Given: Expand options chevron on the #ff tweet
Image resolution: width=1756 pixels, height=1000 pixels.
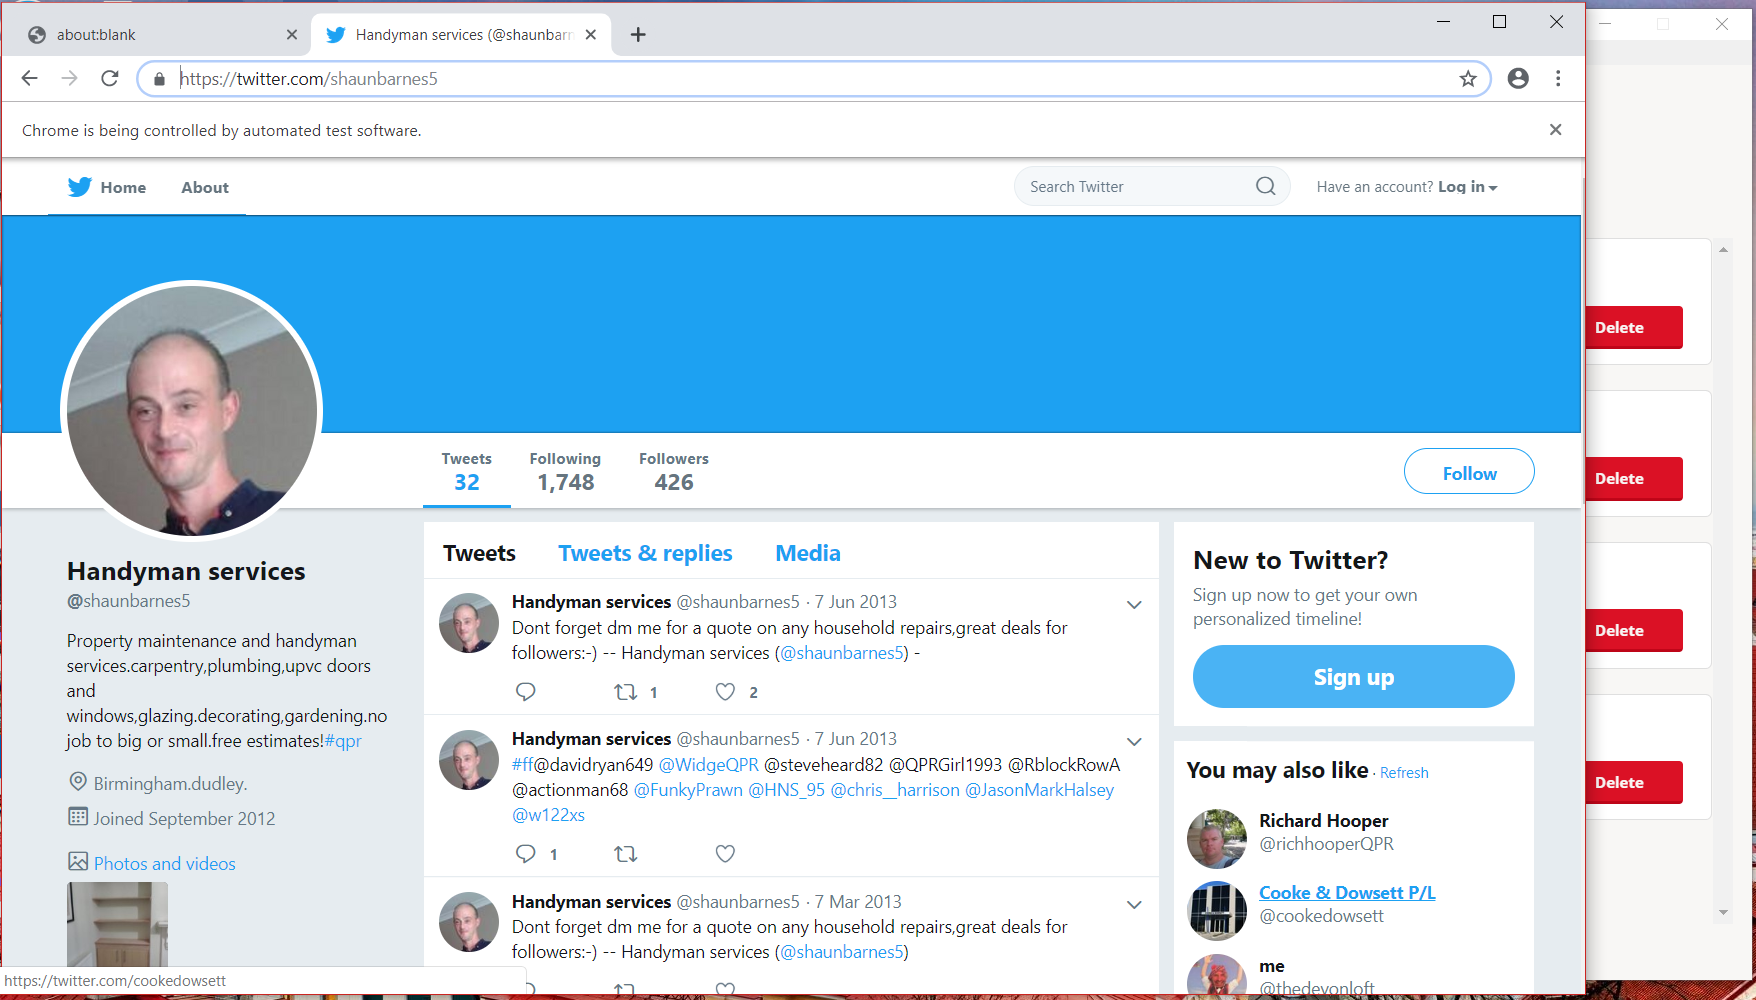Looking at the screenshot, I should tap(1134, 741).
